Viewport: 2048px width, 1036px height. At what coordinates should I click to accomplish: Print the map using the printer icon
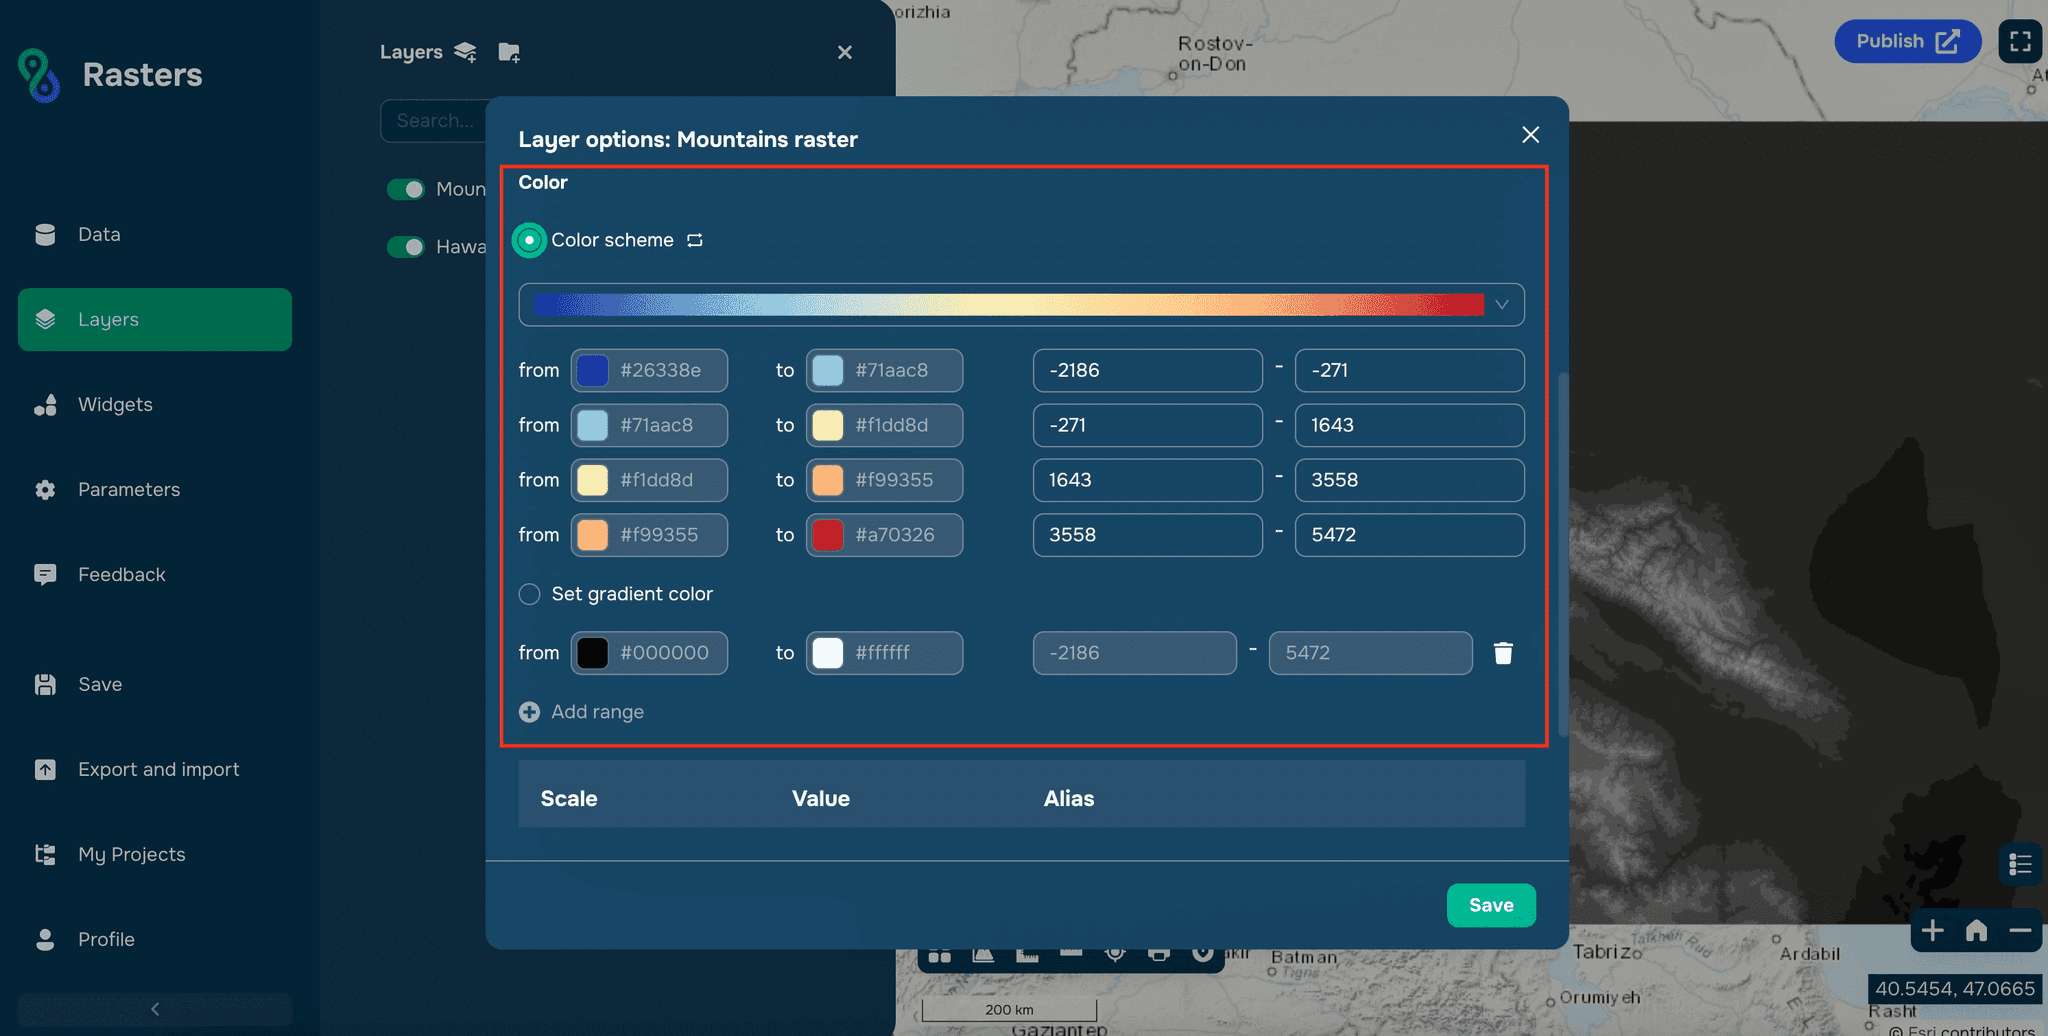pyautogui.click(x=1159, y=957)
